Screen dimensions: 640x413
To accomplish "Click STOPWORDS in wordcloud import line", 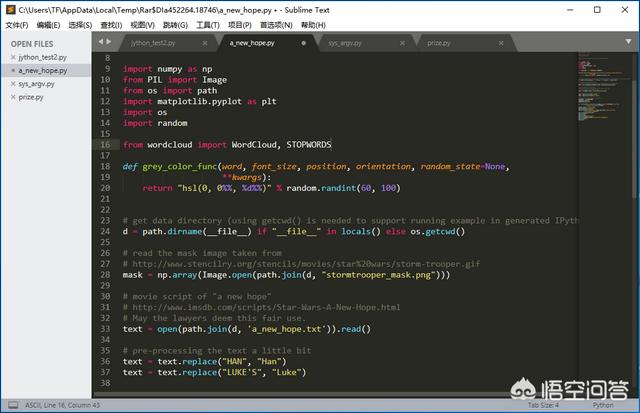I will point(309,145).
